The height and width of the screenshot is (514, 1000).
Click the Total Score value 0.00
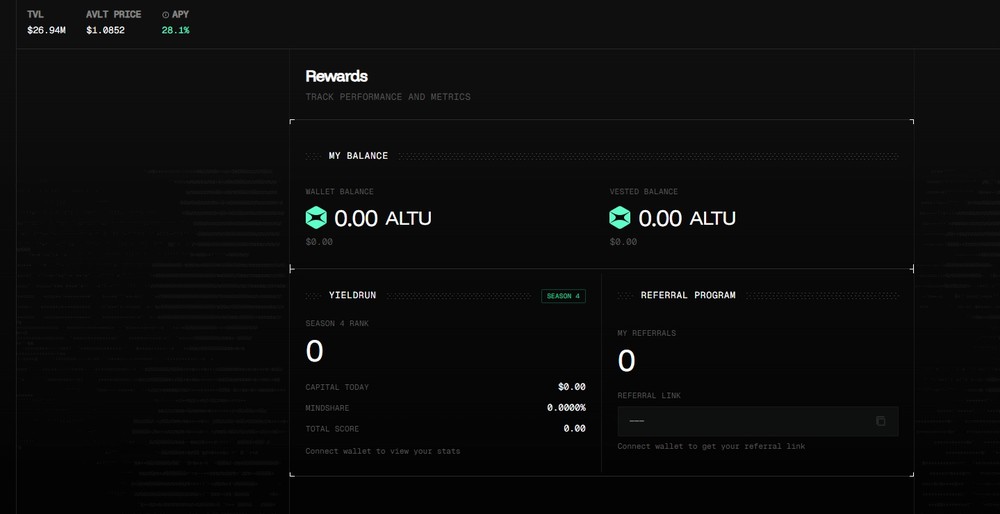point(575,429)
